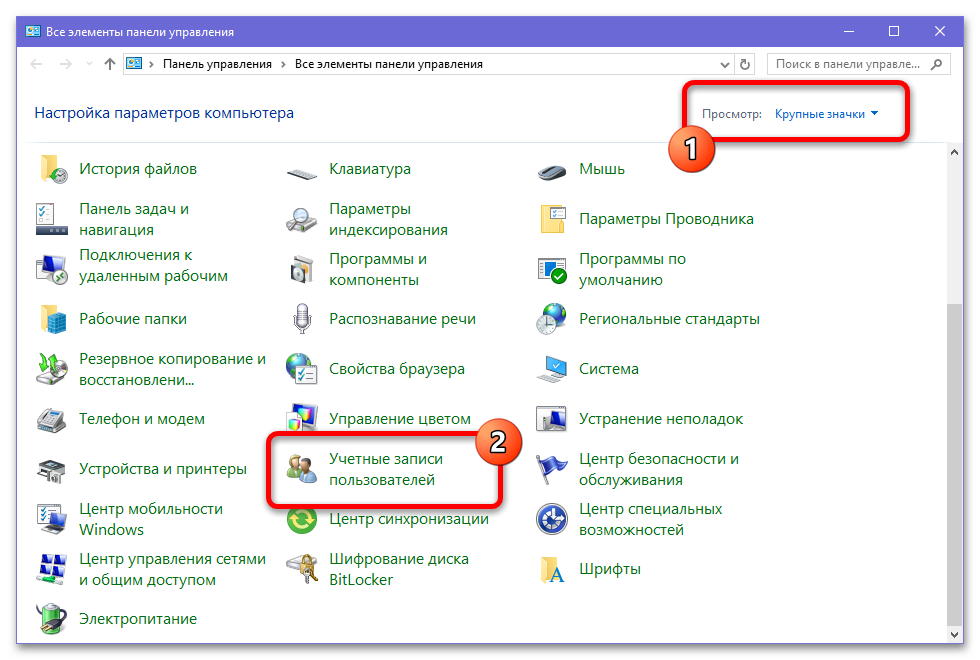
Task: Refresh the control panel view
Action: [x=744, y=64]
